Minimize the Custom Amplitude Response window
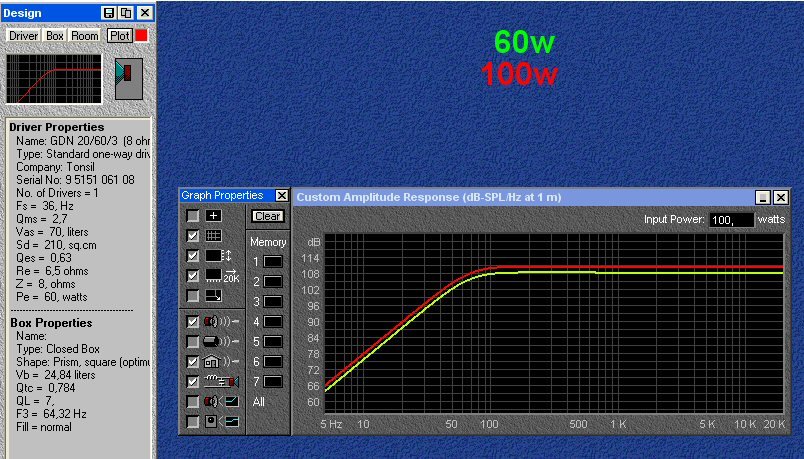The image size is (804, 459). click(762, 197)
